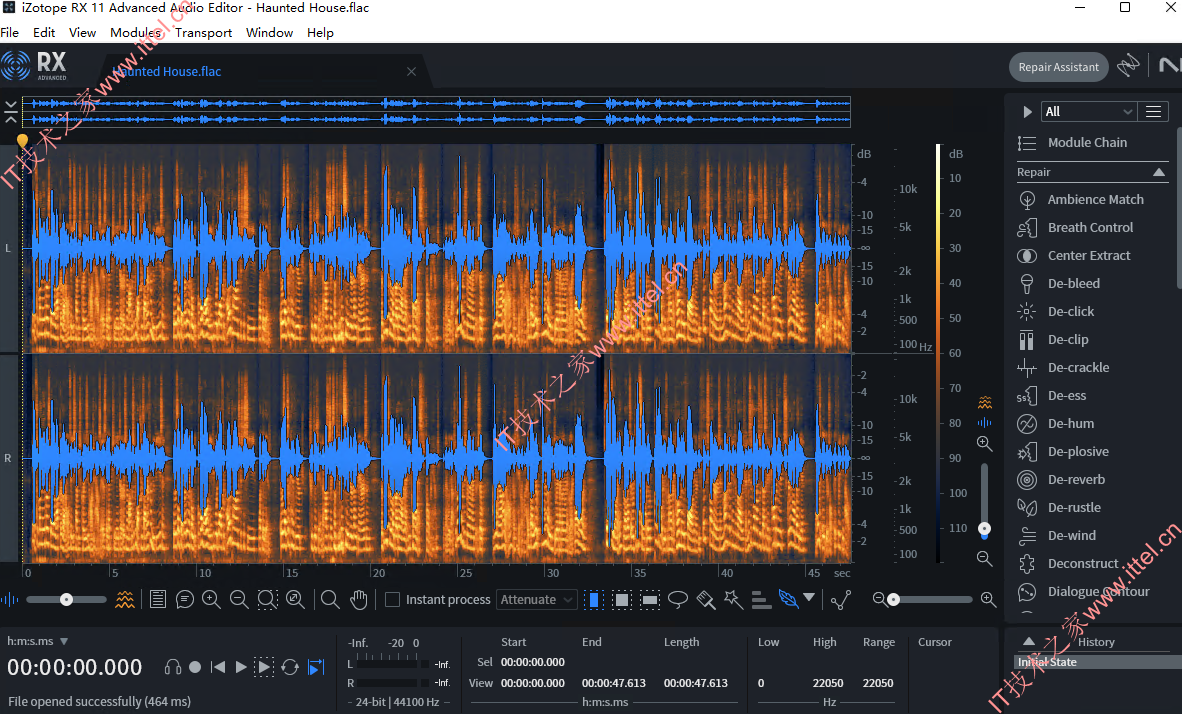
Task: Open the All module filter dropdown
Action: pyautogui.click(x=1089, y=112)
